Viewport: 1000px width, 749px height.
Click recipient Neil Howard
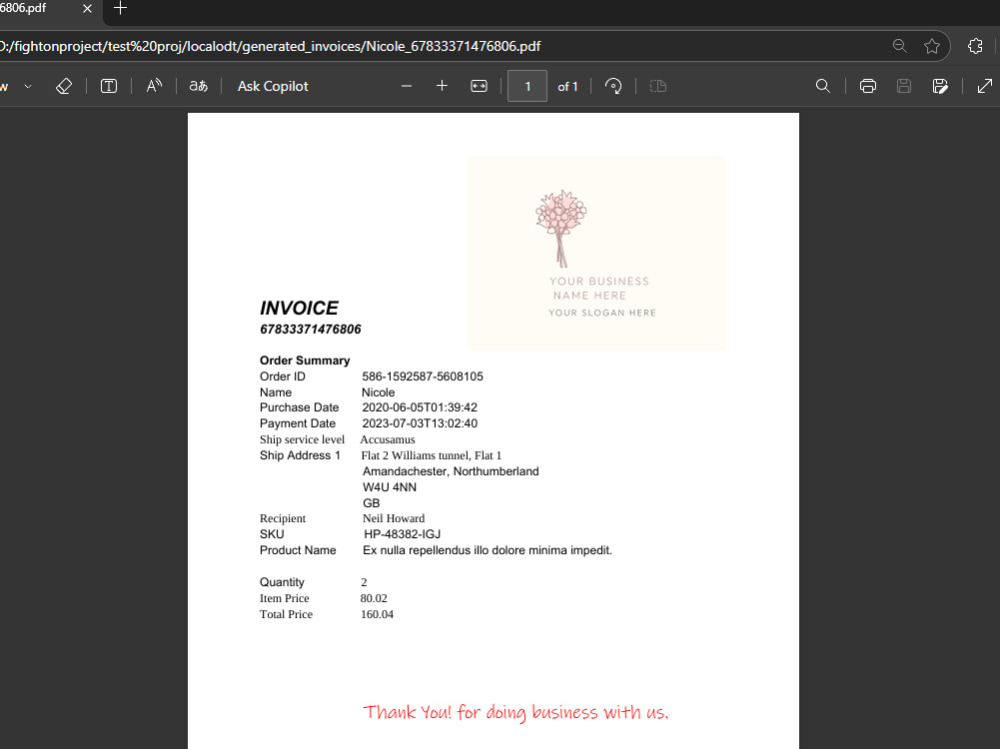393,519
